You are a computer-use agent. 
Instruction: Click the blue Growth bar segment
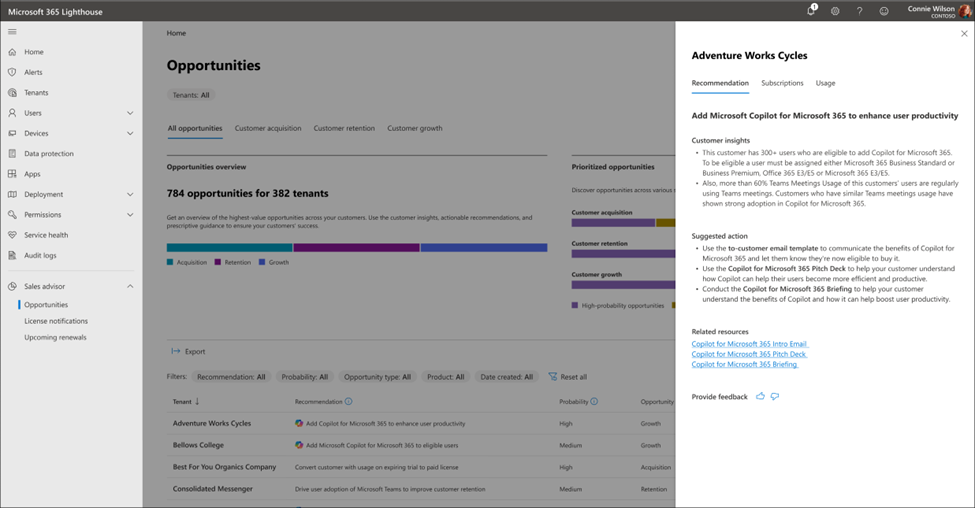(484, 247)
